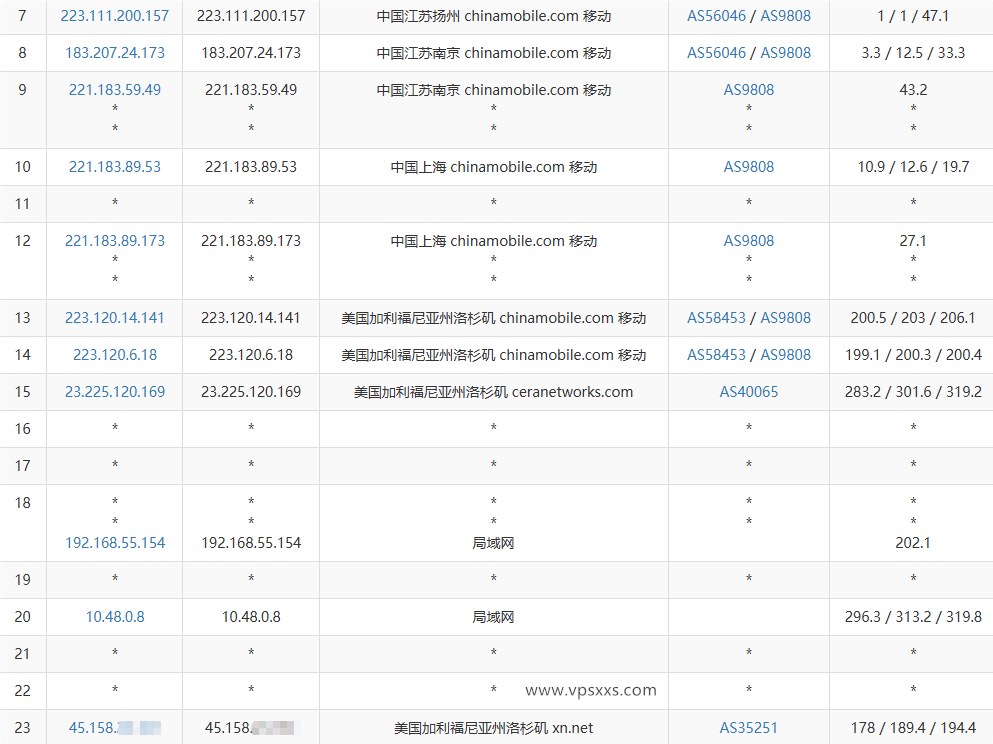
Task: Select plain text 221.183.59.49 in second column
Action: coord(251,90)
